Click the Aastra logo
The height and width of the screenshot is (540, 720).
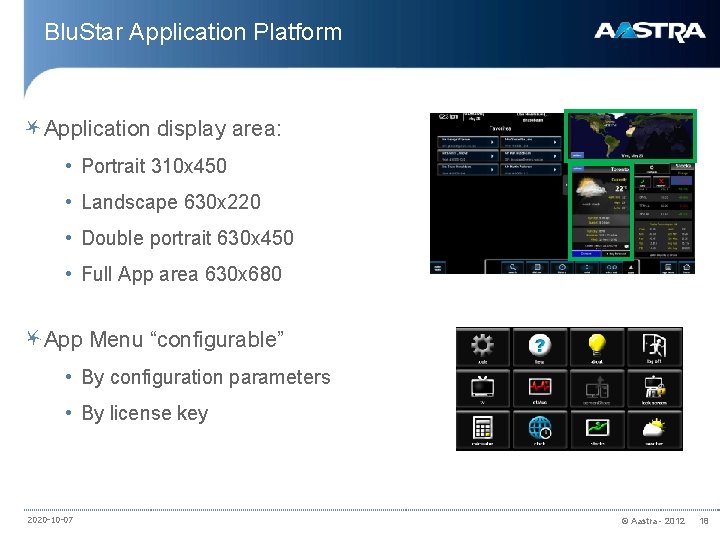click(x=649, y=32)
